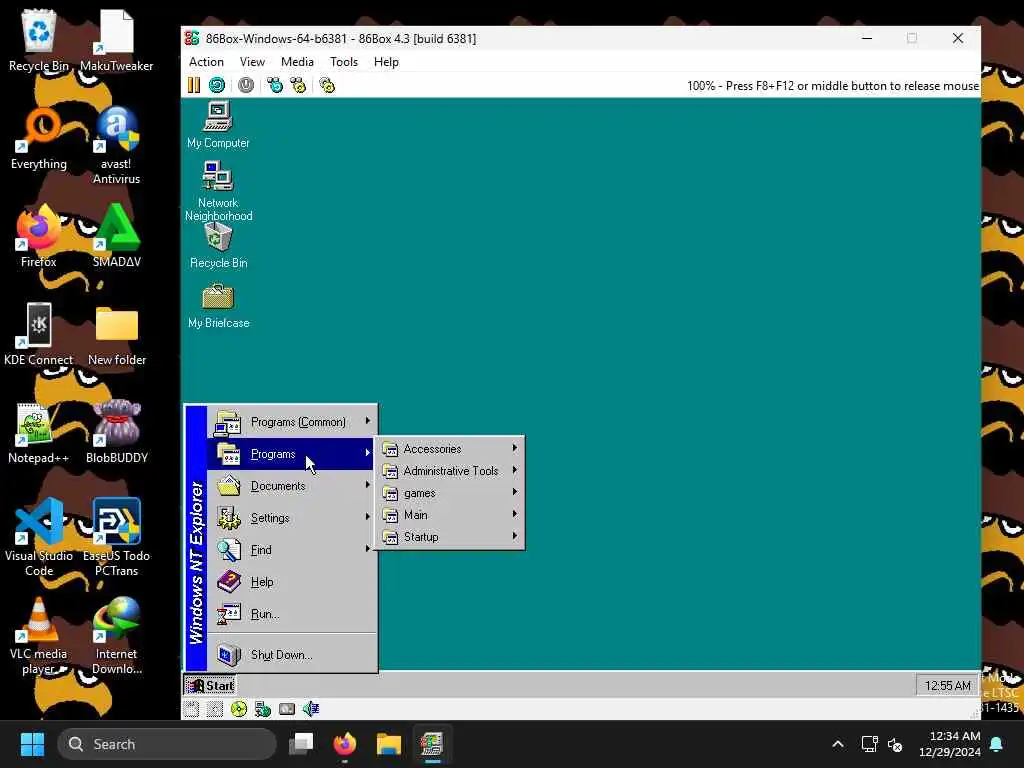This screenshot has width=1024, height=768.
Task: Expand Programs (Common) in Start menu
Action: (292, 422)
